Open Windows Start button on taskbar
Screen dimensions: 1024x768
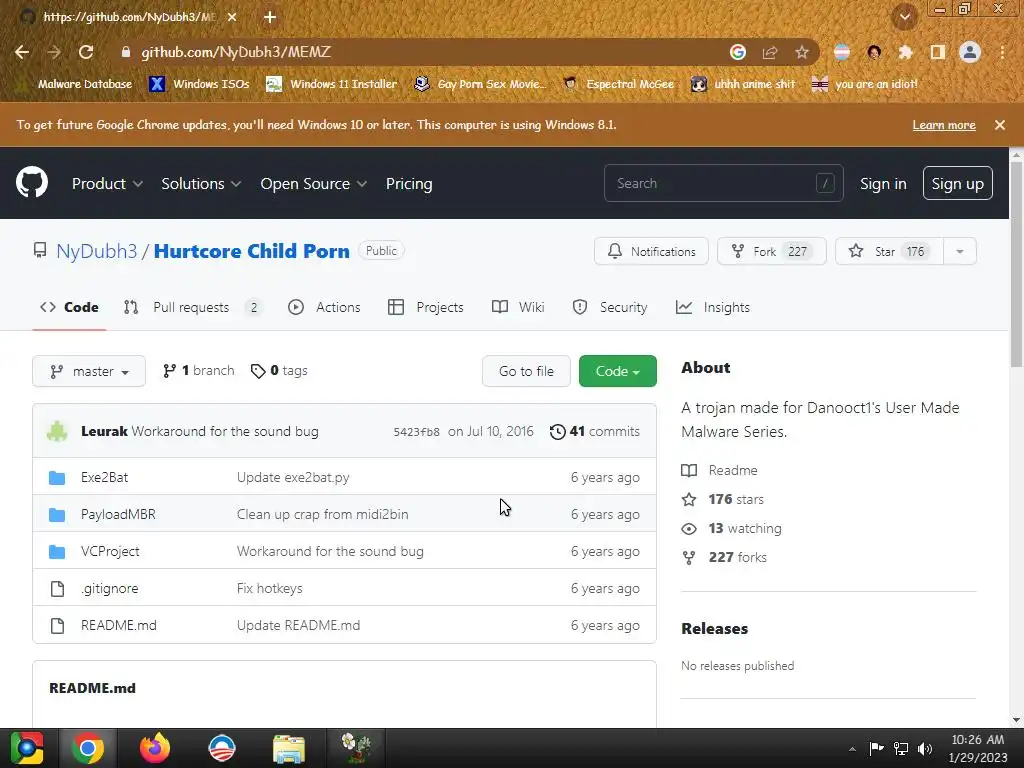tap(27, 748)
